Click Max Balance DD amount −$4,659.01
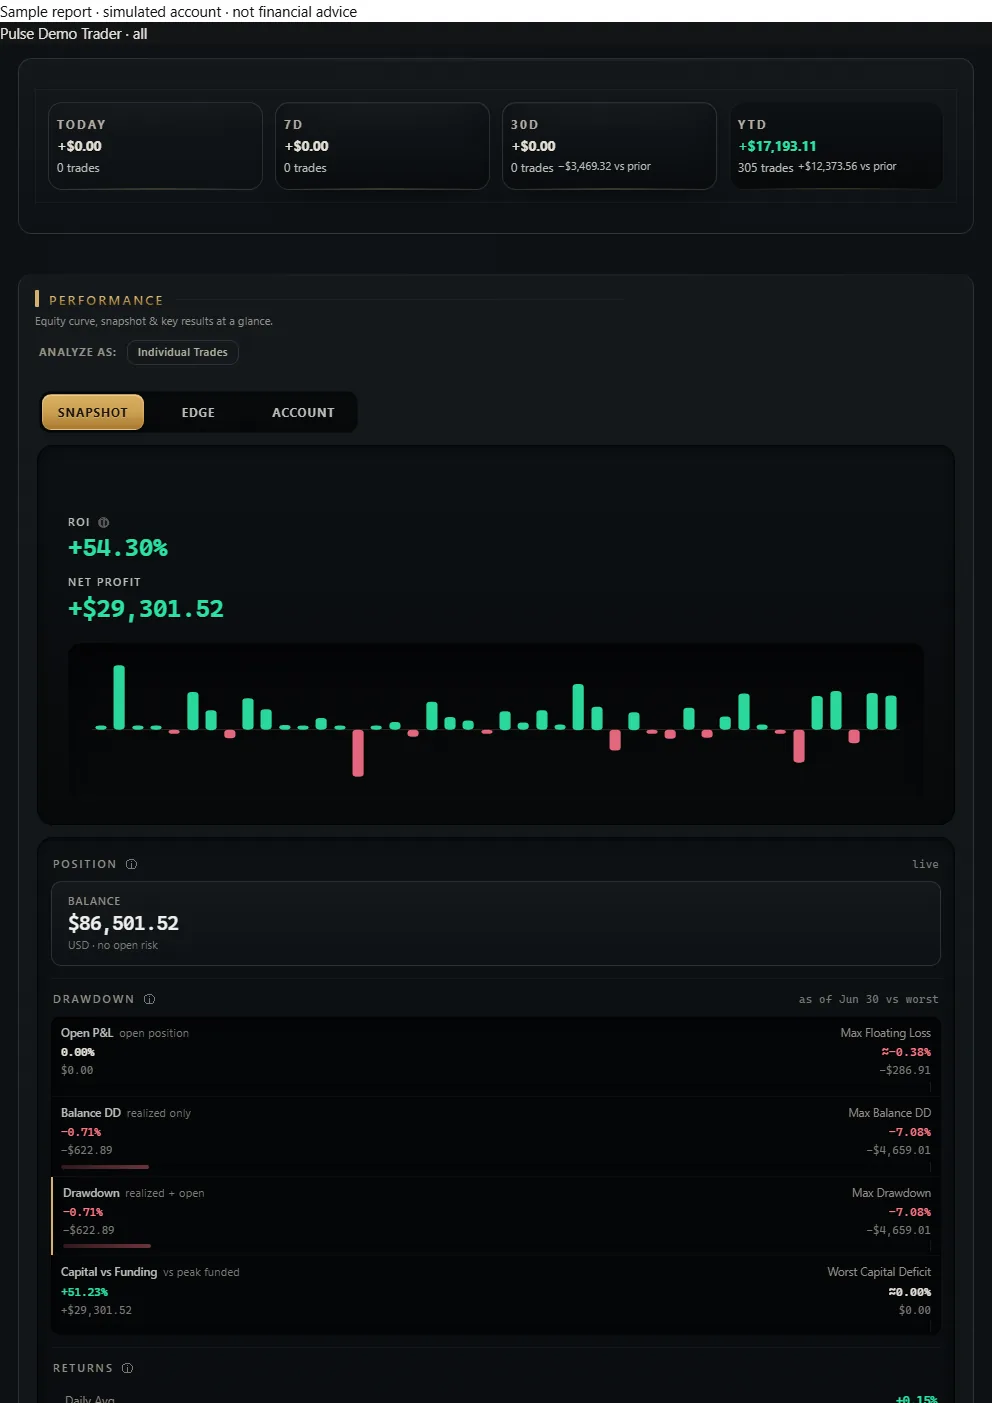This screenshot has width=992, height=1403. tap(898, 1150)
